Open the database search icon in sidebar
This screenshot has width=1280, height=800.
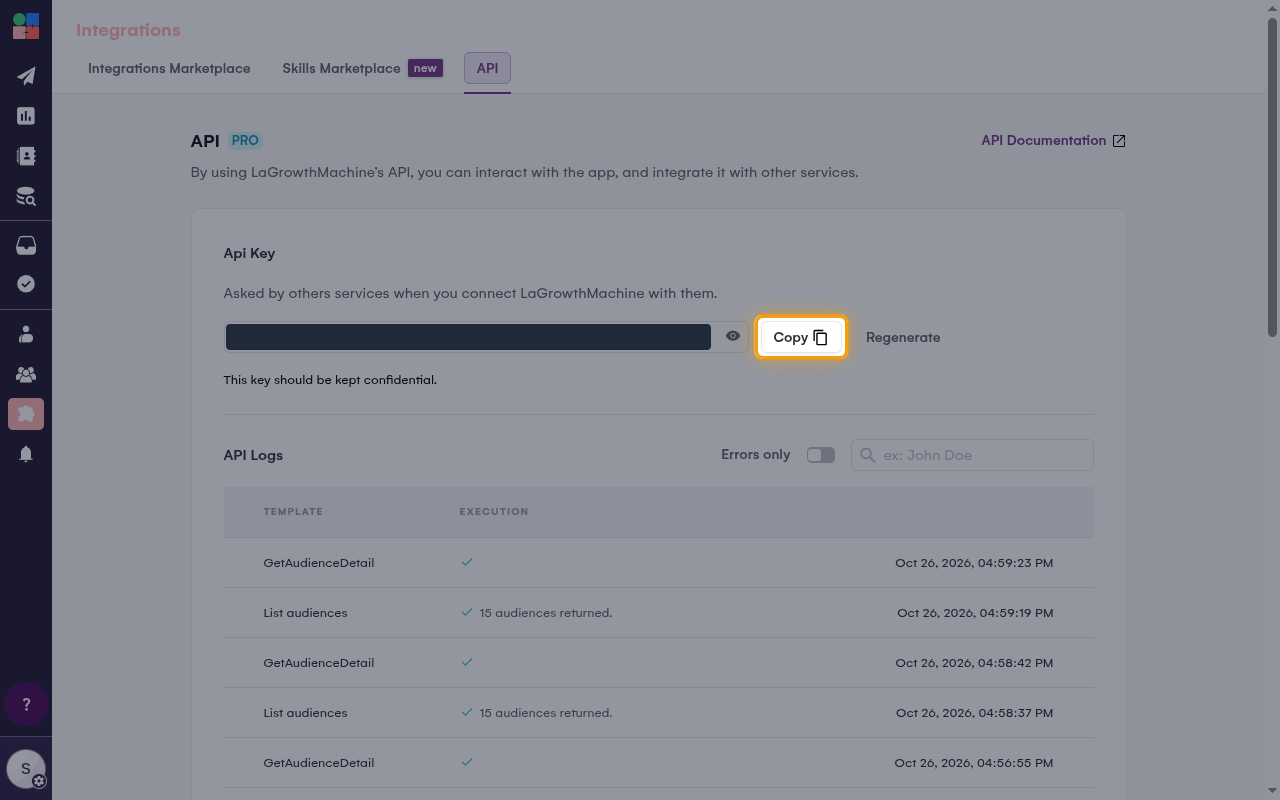click(26, 196)
